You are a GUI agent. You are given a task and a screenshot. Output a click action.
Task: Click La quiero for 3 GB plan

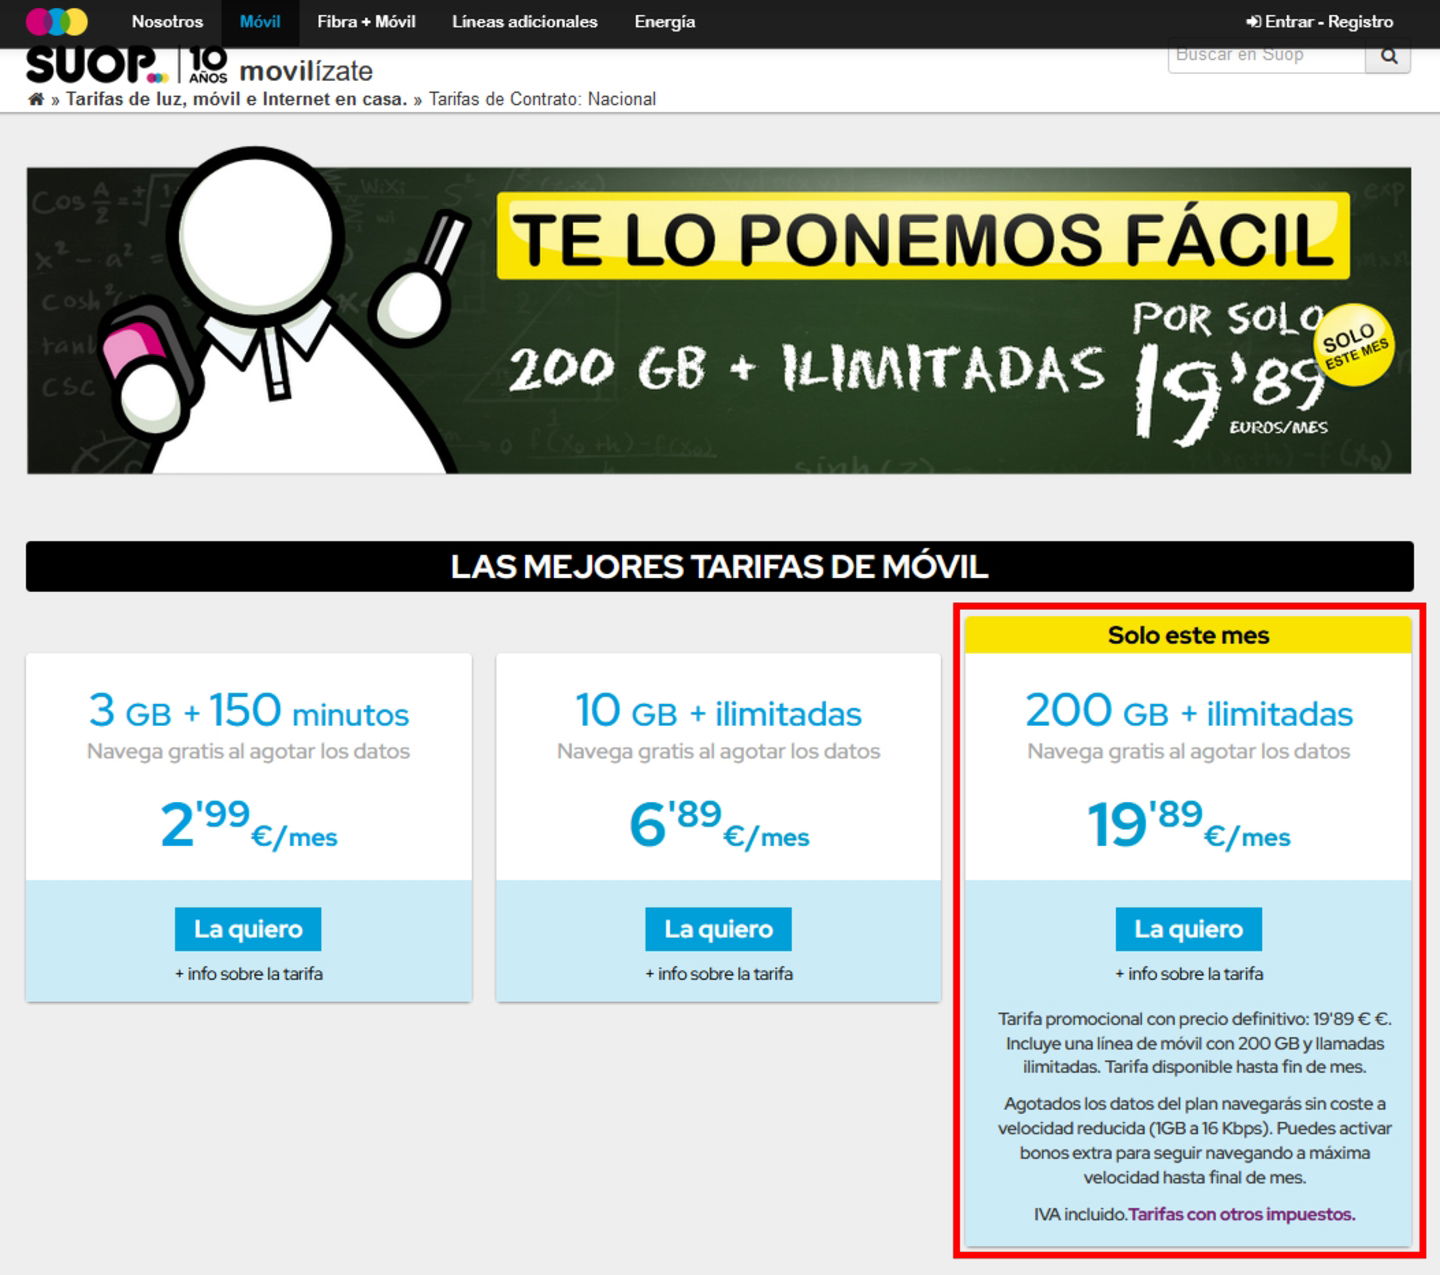coord(248,929)
